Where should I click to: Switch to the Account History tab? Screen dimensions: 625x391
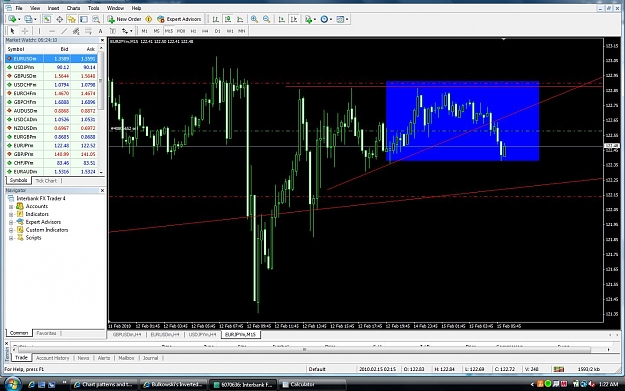click(52, 358)
